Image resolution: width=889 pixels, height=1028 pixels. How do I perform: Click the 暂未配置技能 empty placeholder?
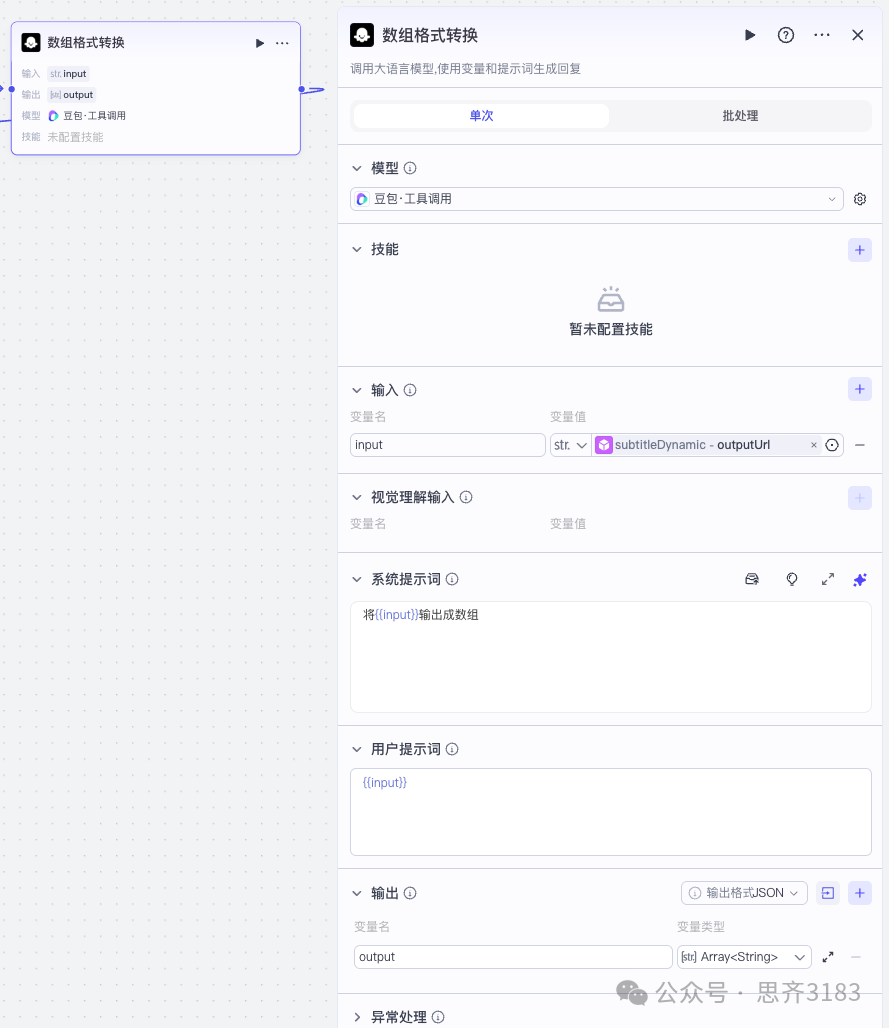(x=610, y=312)
